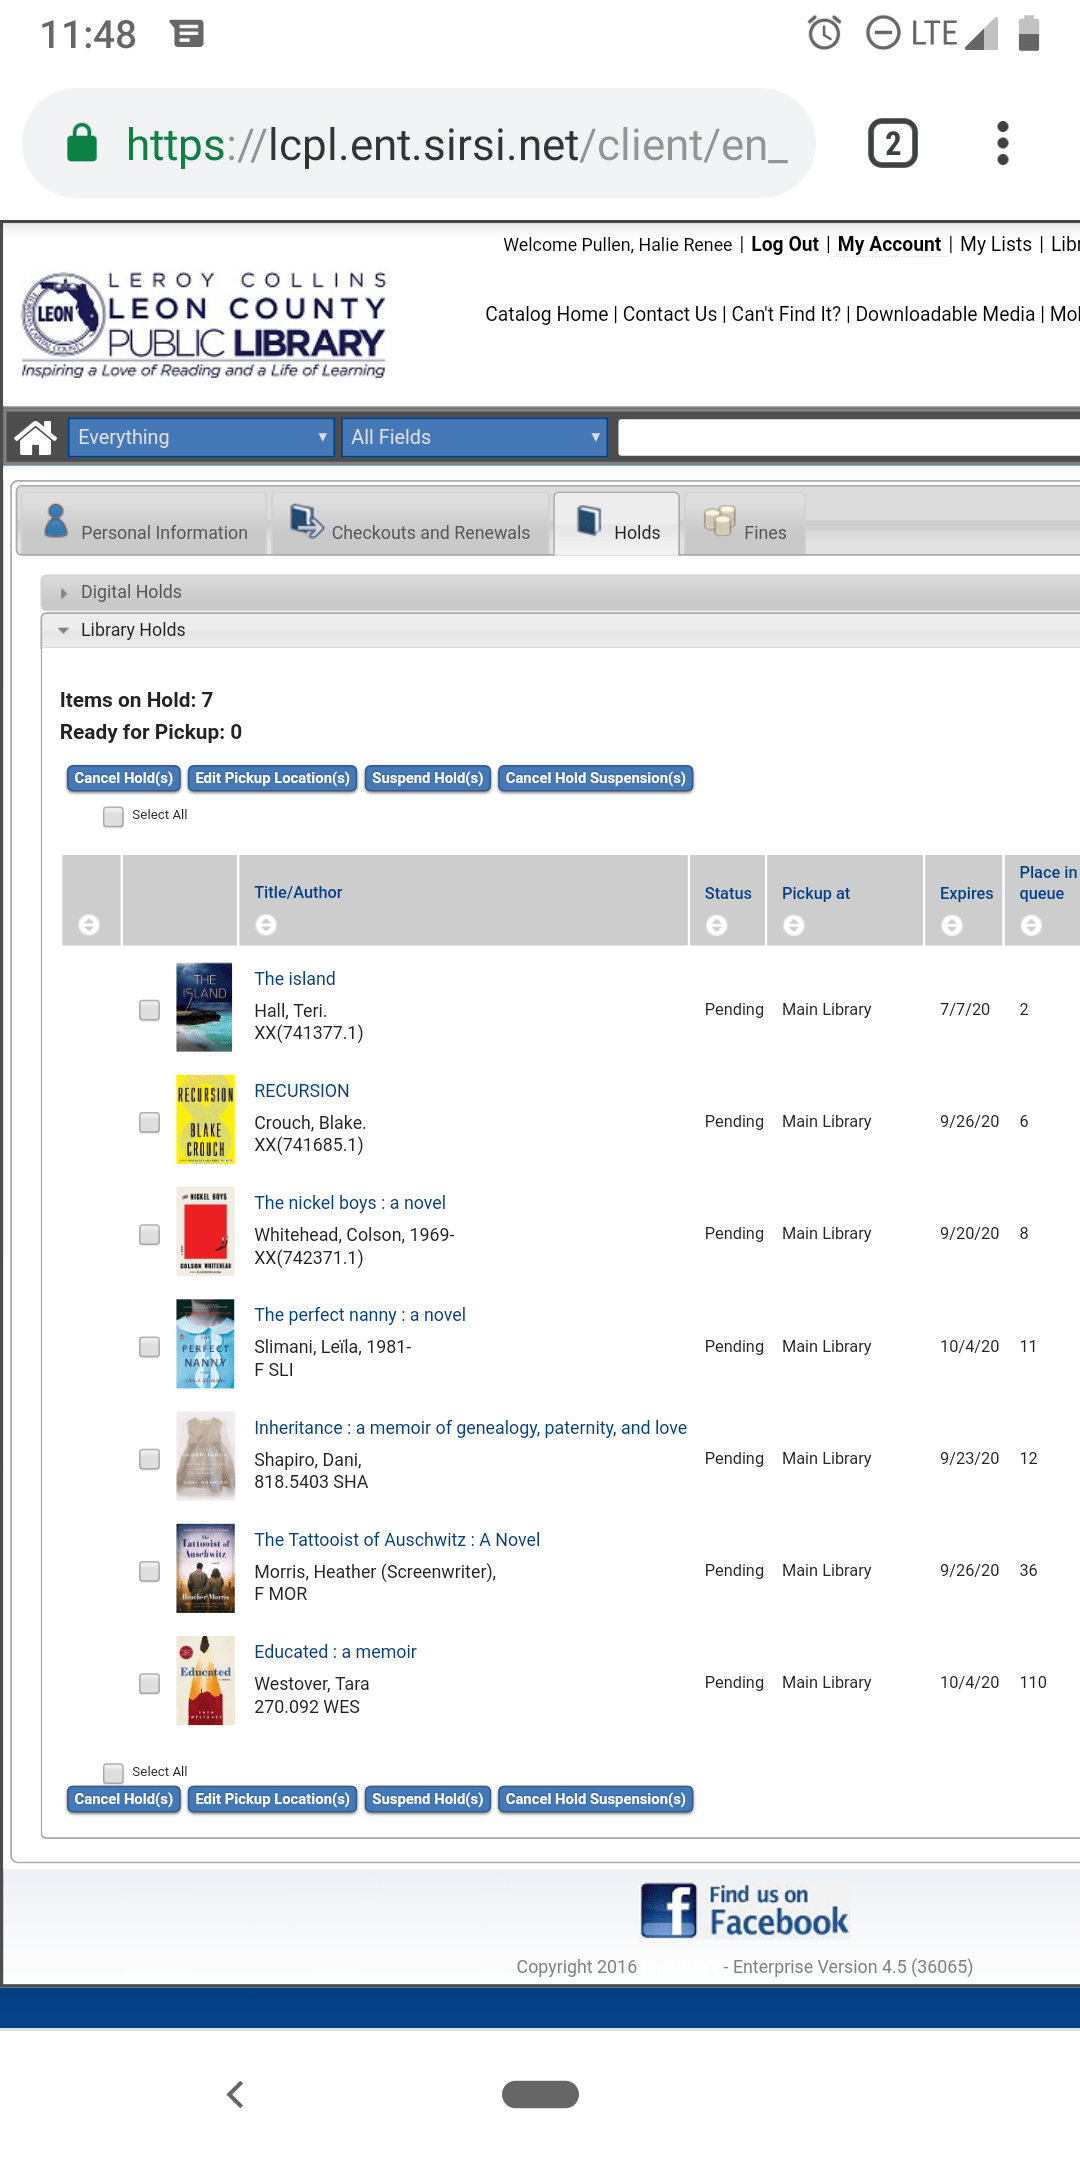Select the hold for The island
Viewport: 1080px width, 2160px height.
(150, 1010)
